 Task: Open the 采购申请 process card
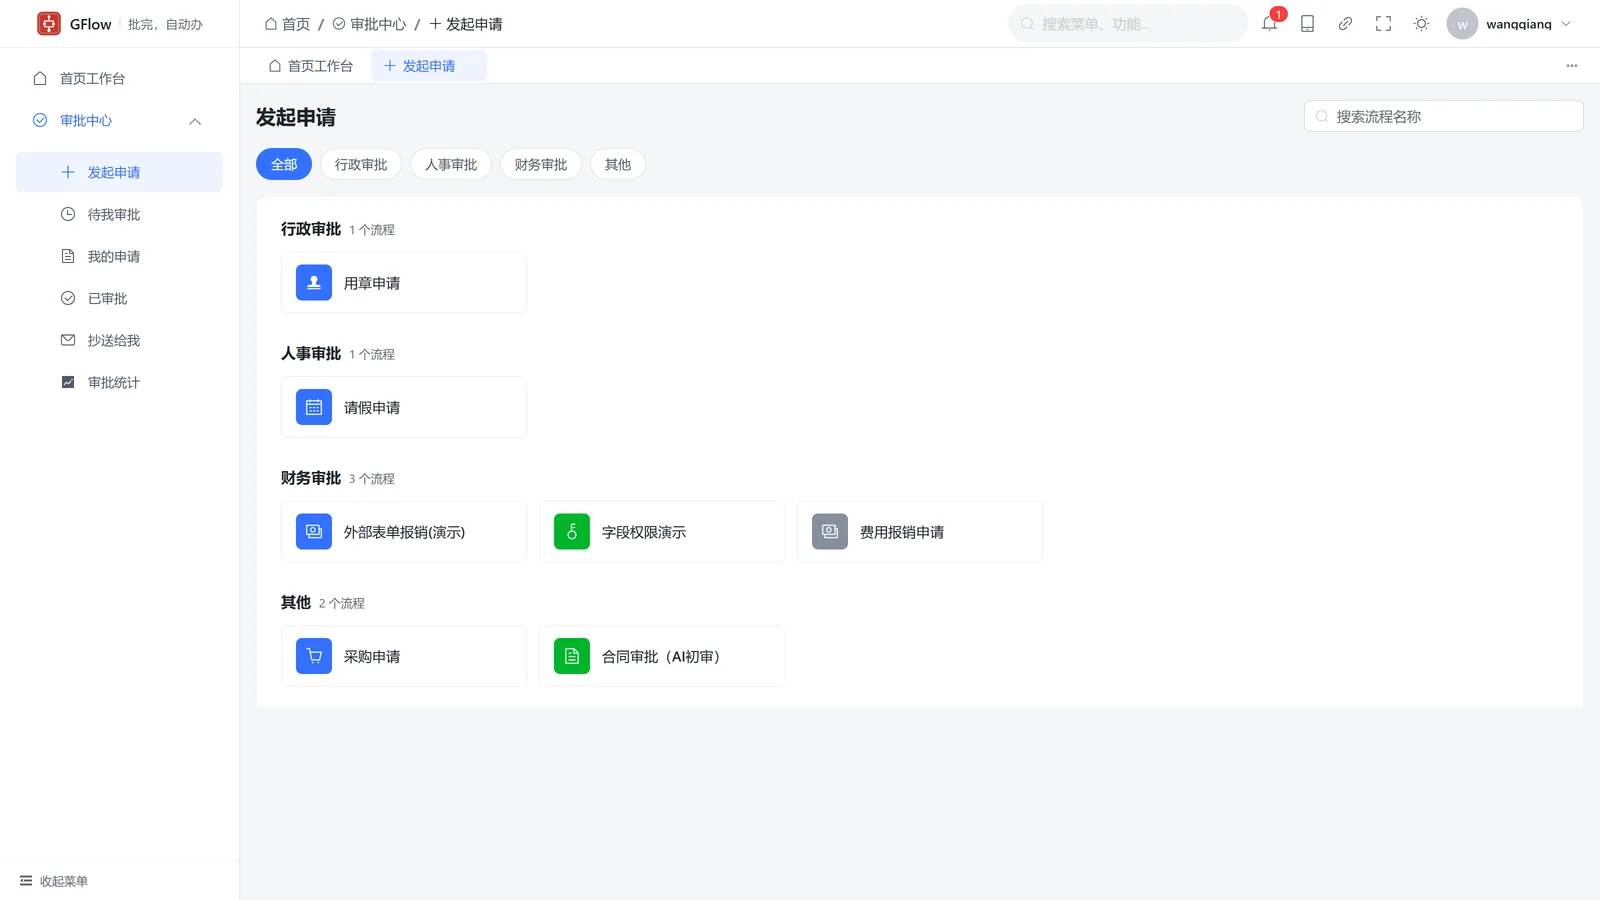point(404,656)
